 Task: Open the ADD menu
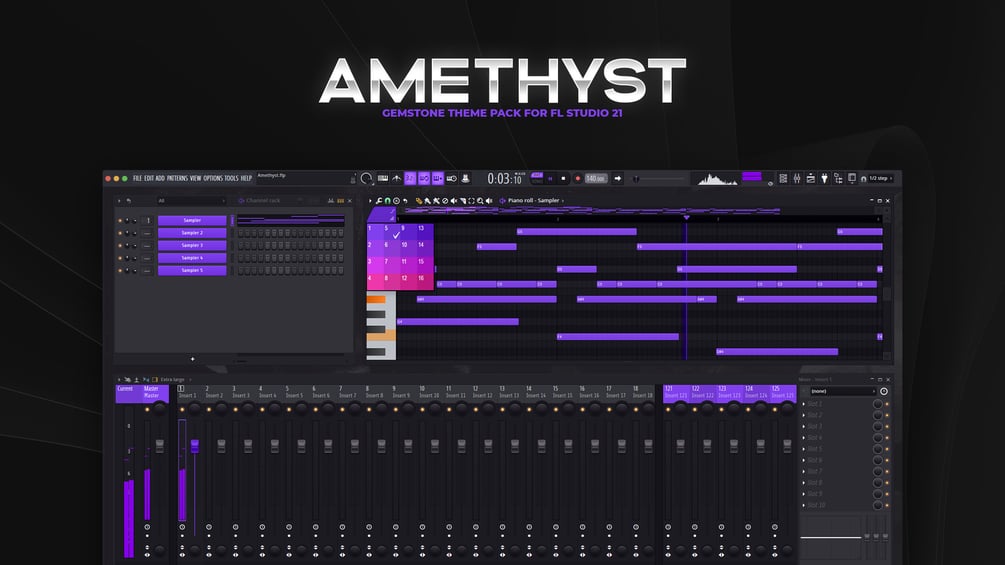[x=160, y=179]
